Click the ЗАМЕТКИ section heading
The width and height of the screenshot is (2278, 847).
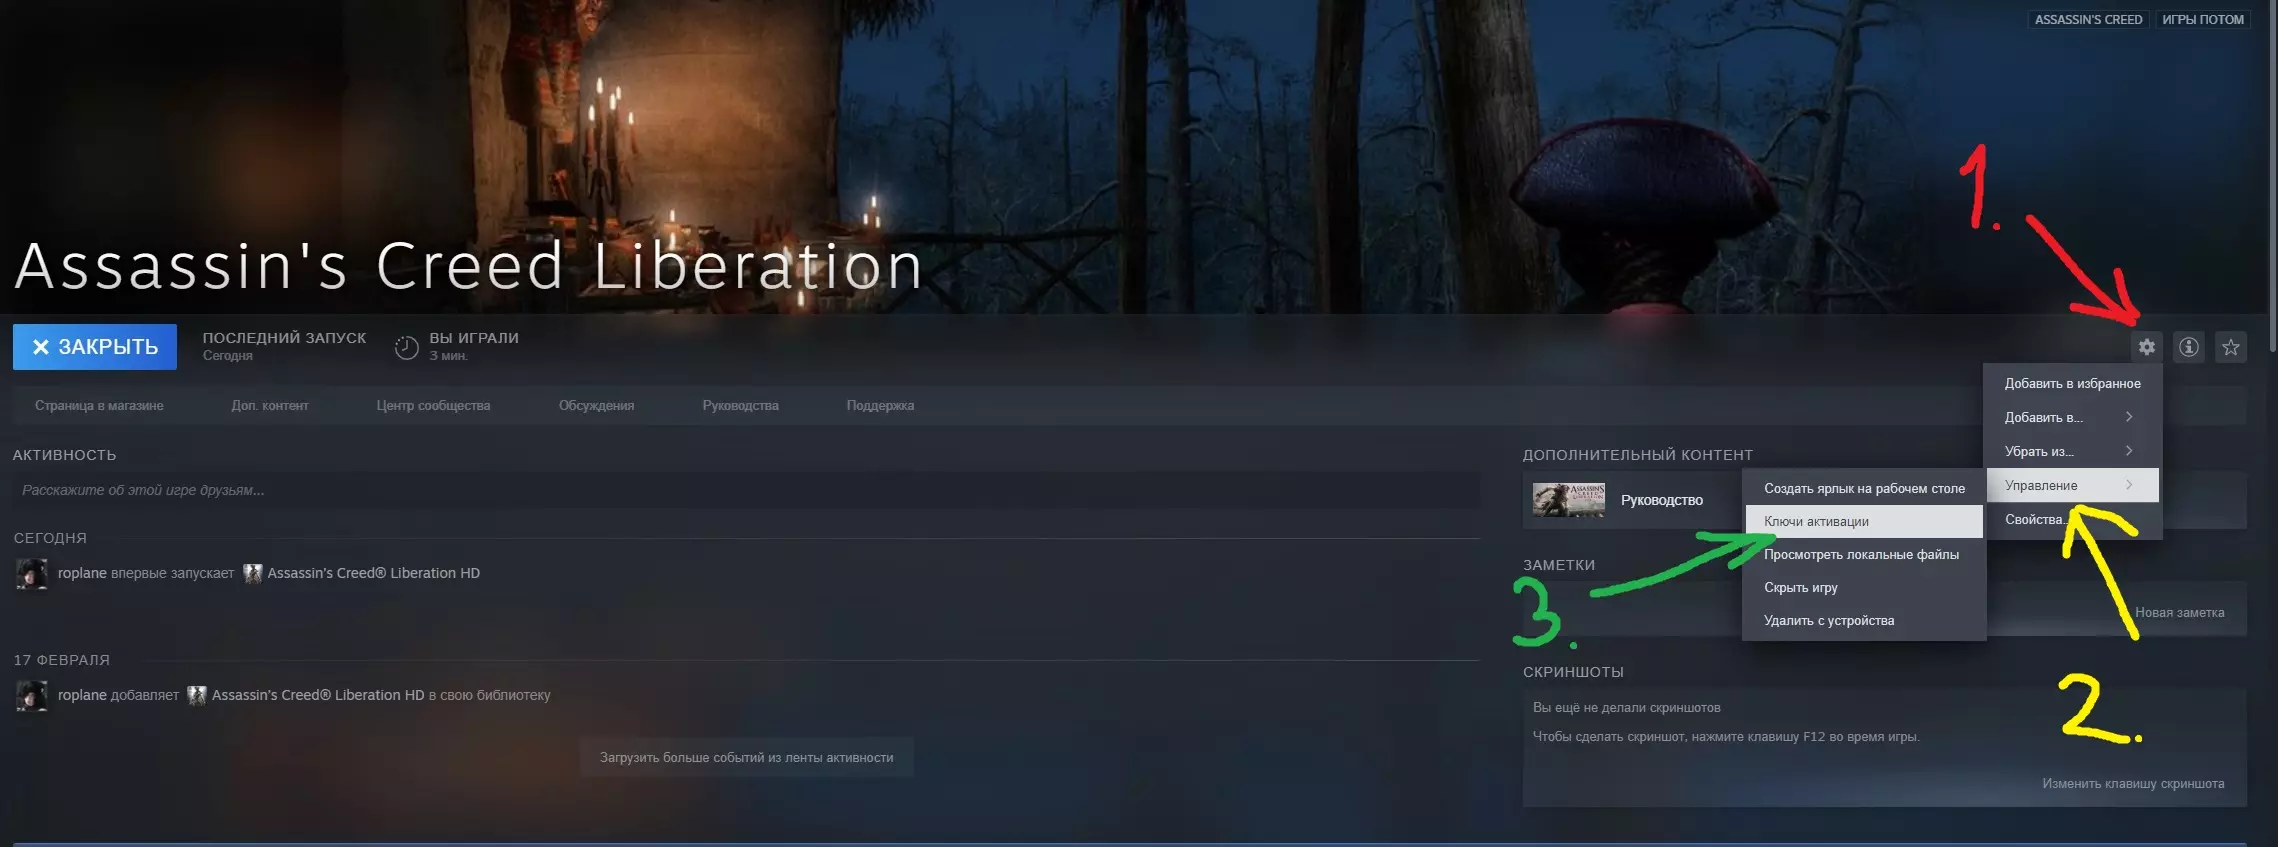(1558, 565)
